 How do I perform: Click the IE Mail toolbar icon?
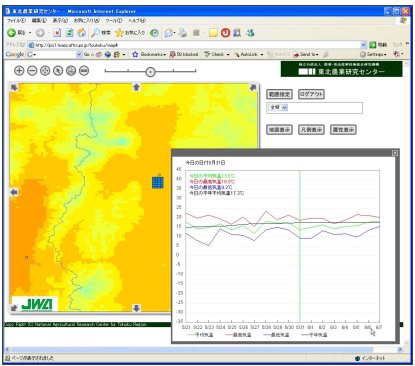coord(169,33)
